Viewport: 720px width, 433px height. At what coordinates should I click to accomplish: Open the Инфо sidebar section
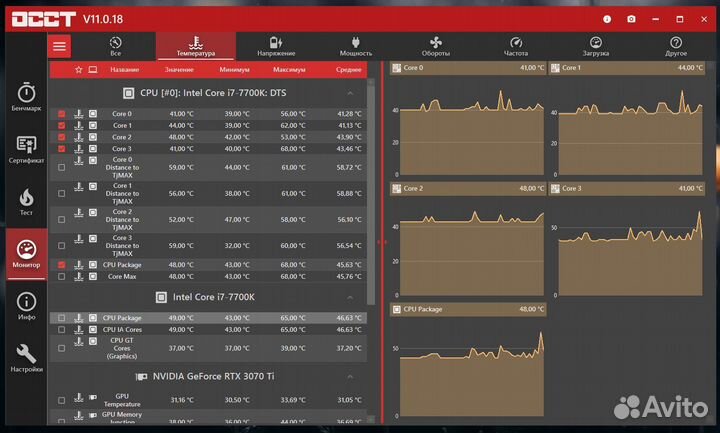coord(27,306)
